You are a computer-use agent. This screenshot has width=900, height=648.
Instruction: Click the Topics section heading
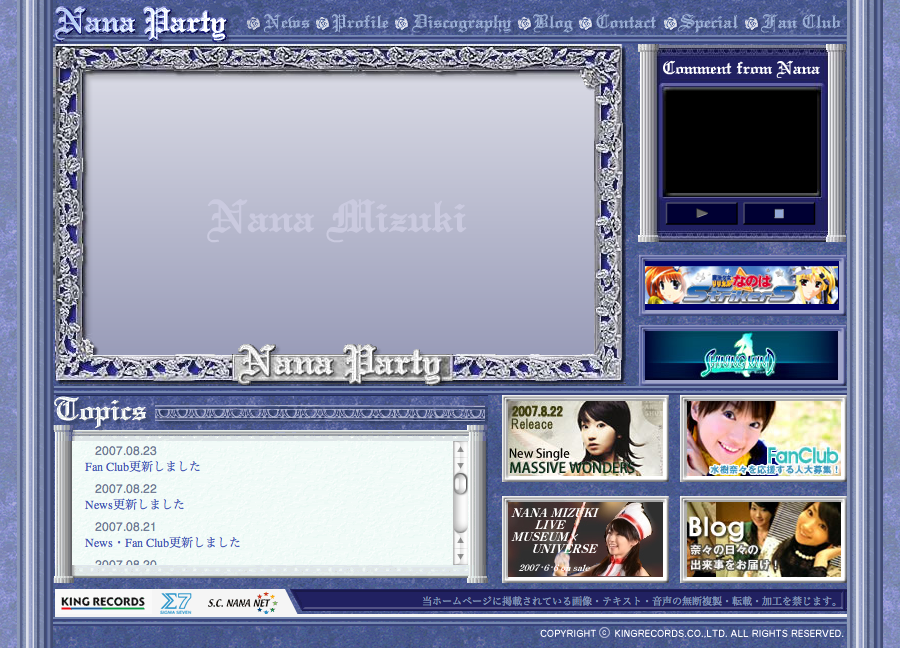pos(100,412)
